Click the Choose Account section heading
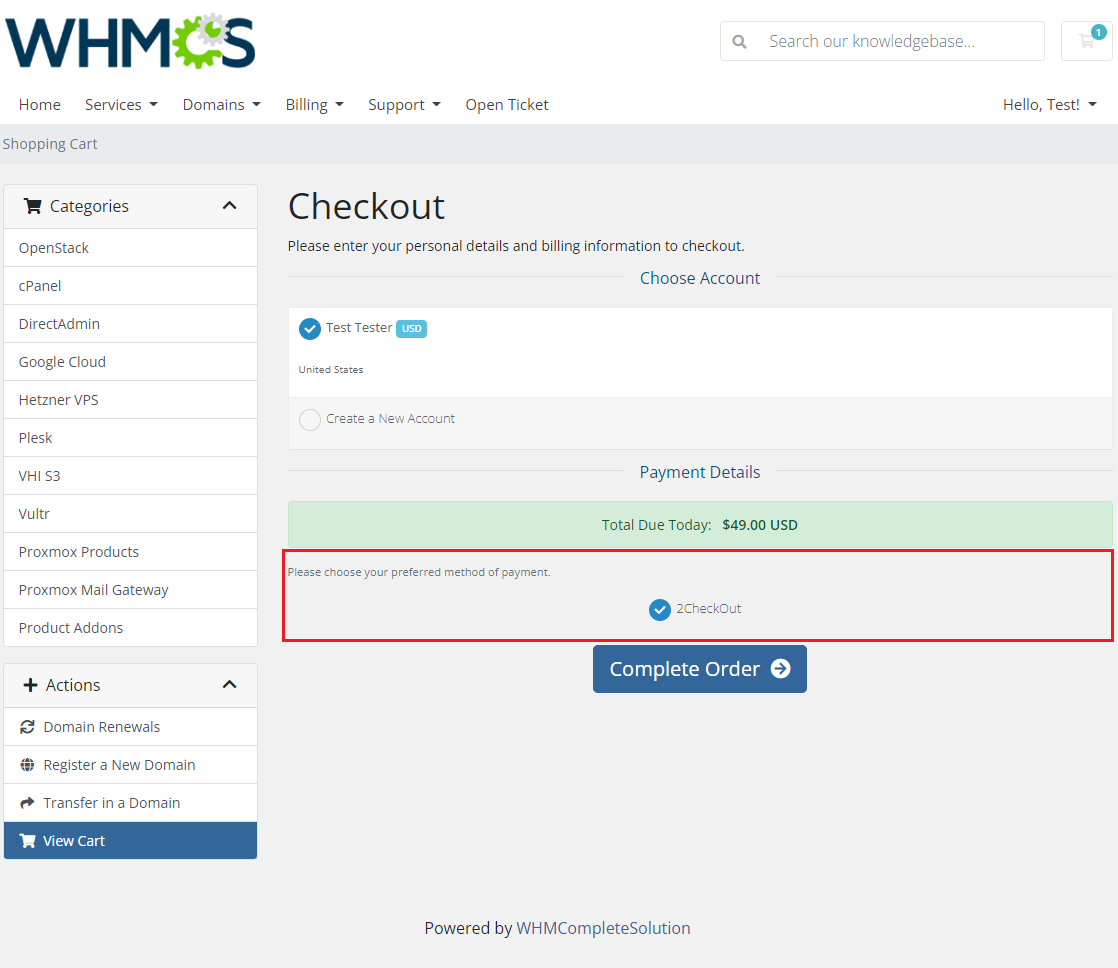1118x968 pixels. [x=699, y=278]
